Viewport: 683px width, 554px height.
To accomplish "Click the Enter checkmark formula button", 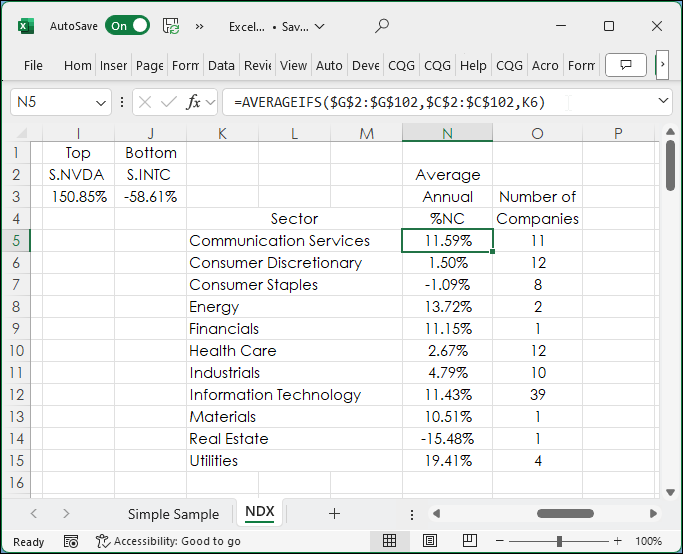I will click(169, 102).
